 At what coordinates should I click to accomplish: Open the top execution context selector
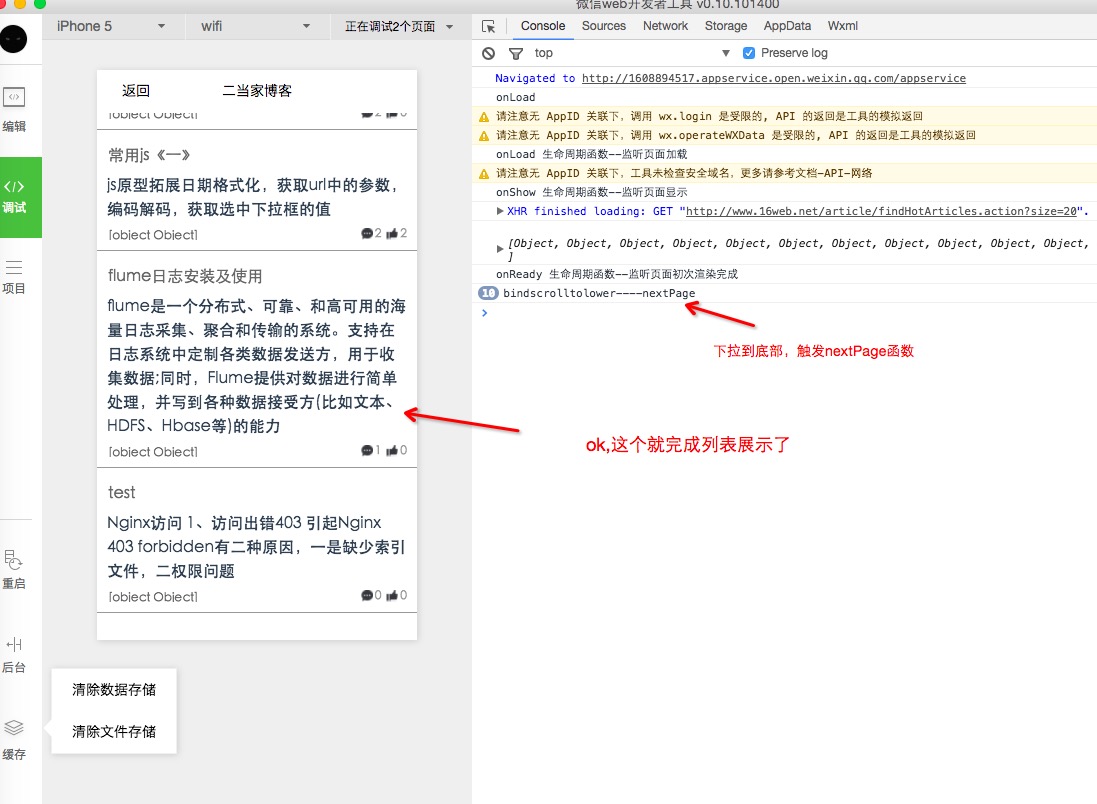[632, 53]
